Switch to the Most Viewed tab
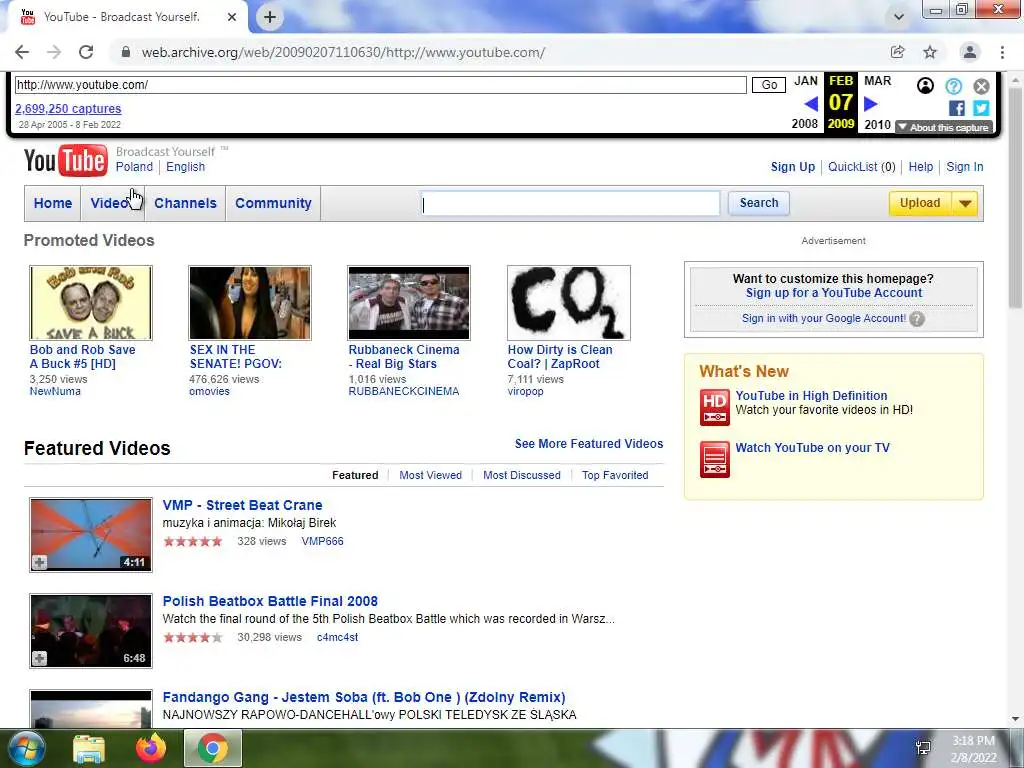The height and width of the screenshot is (768, 1024). (430, 475)
